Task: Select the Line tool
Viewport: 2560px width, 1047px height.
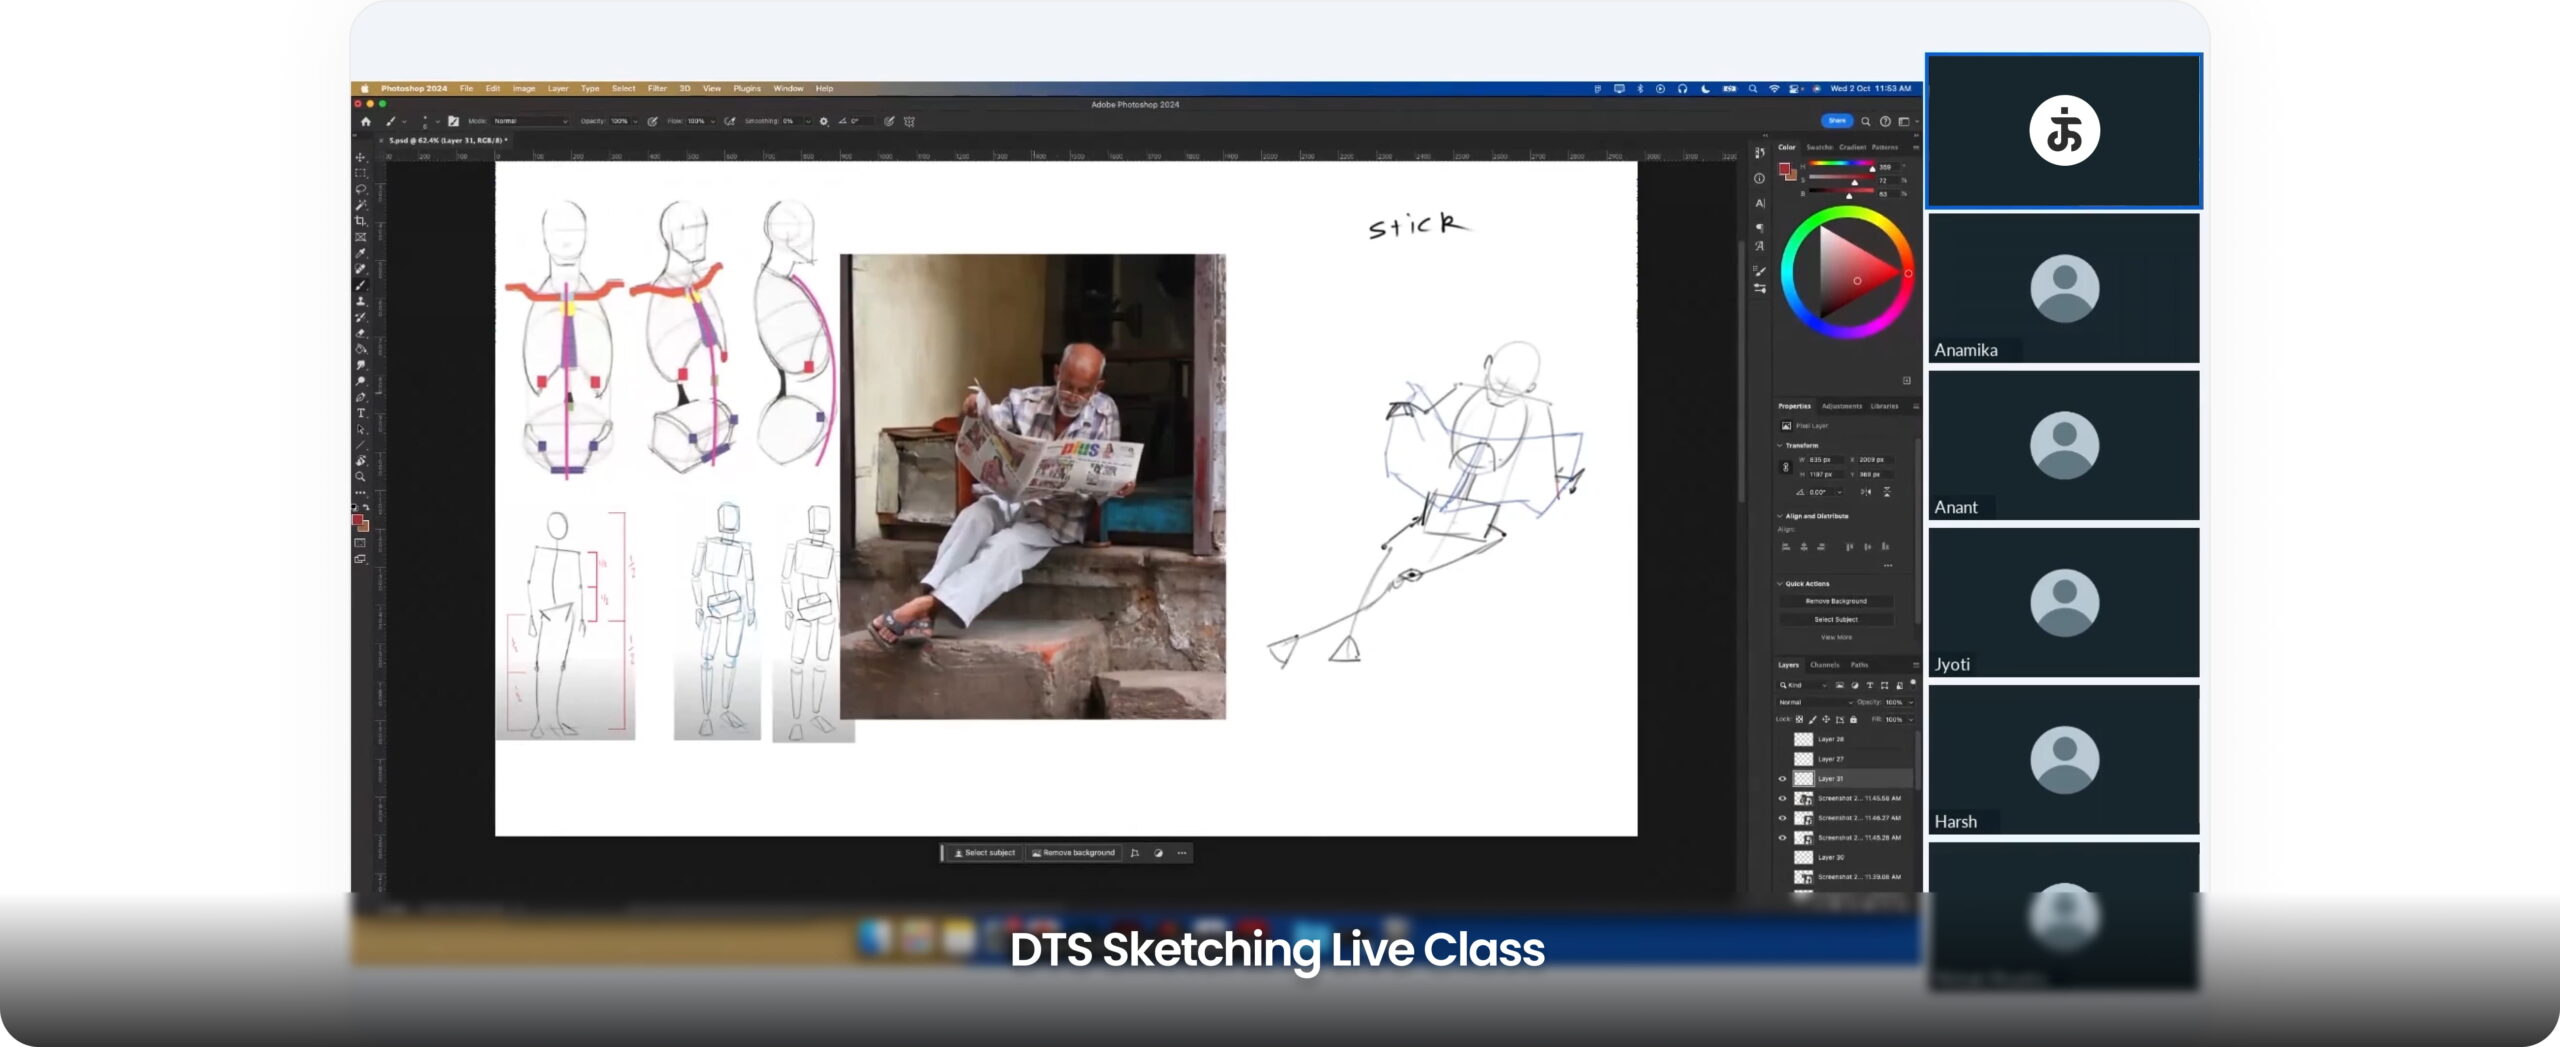Action: tap(360, 445)
